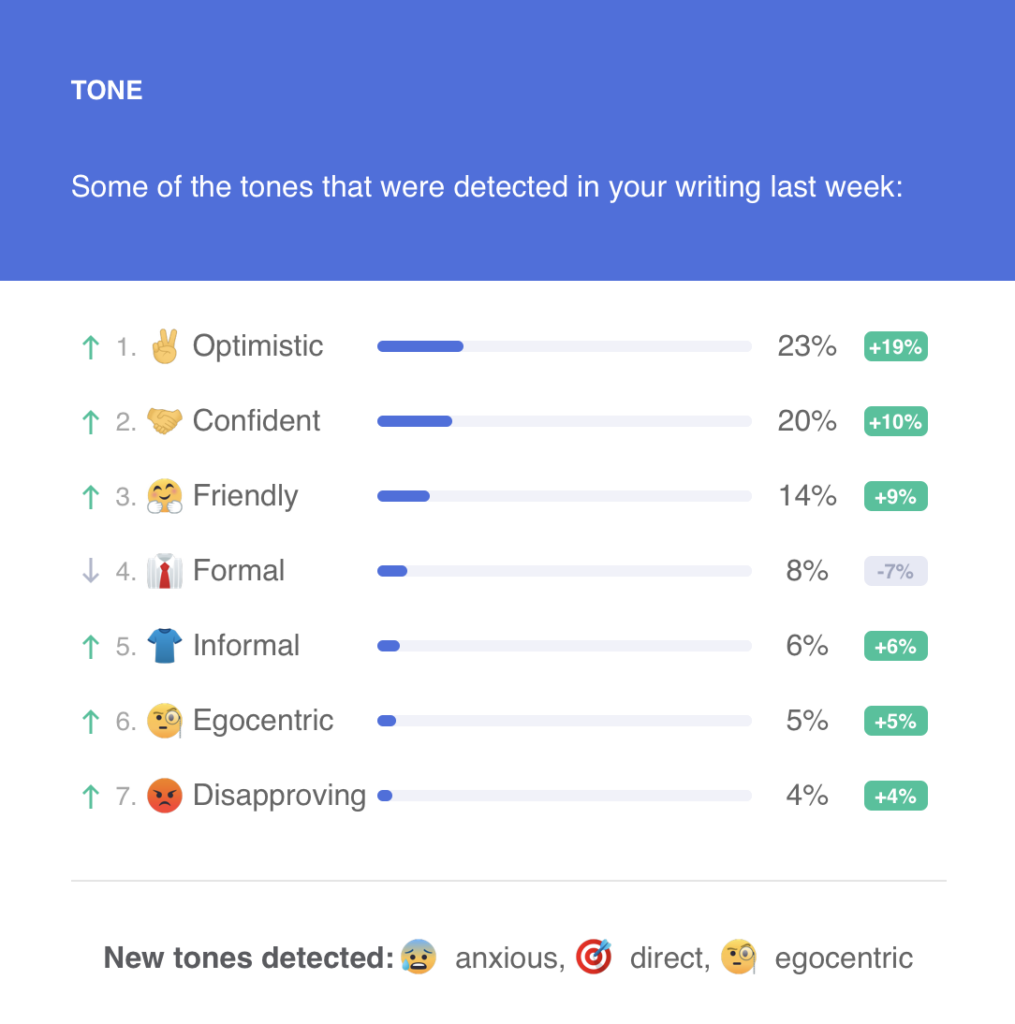The width and height of the screenshot is (1015, 1024).
Task: Click the bullseye target icon beside direct
Action: click(x=594, y=957)
